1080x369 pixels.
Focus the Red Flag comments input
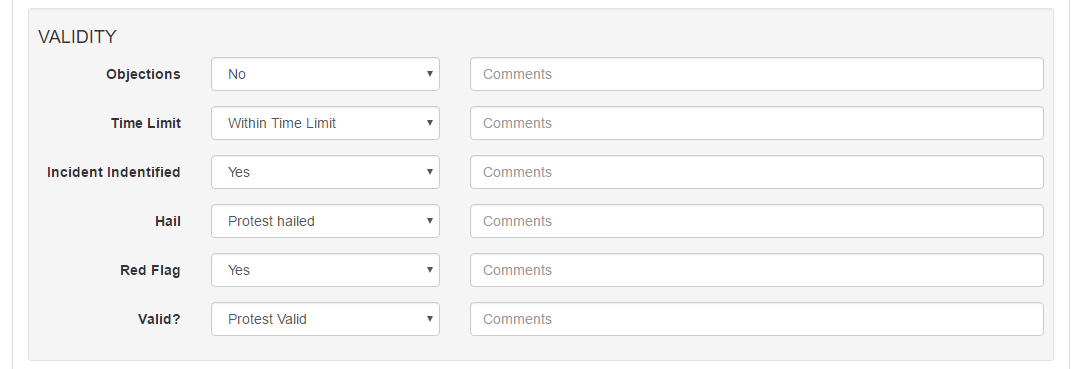[756, 270]
